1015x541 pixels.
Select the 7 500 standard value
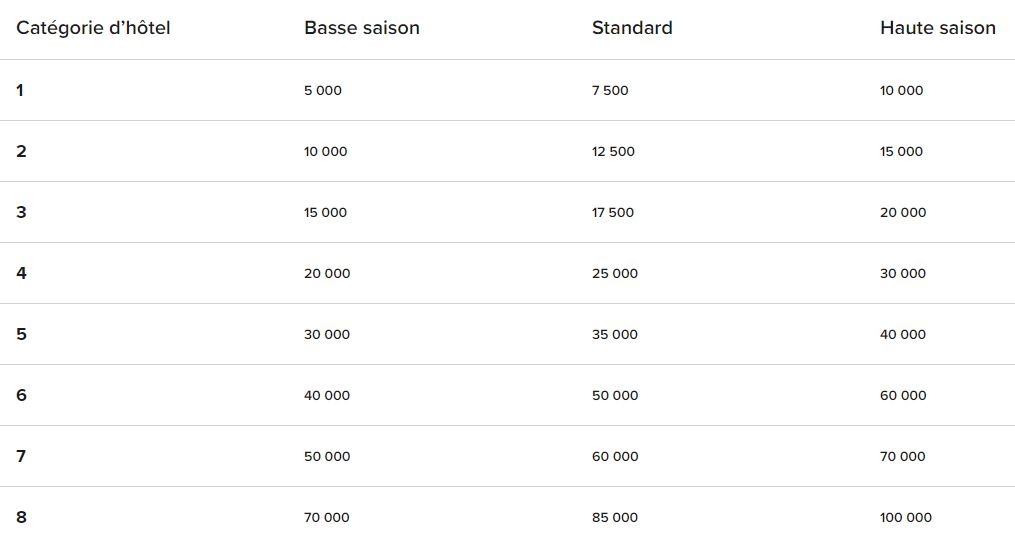(x=610, y=91)
